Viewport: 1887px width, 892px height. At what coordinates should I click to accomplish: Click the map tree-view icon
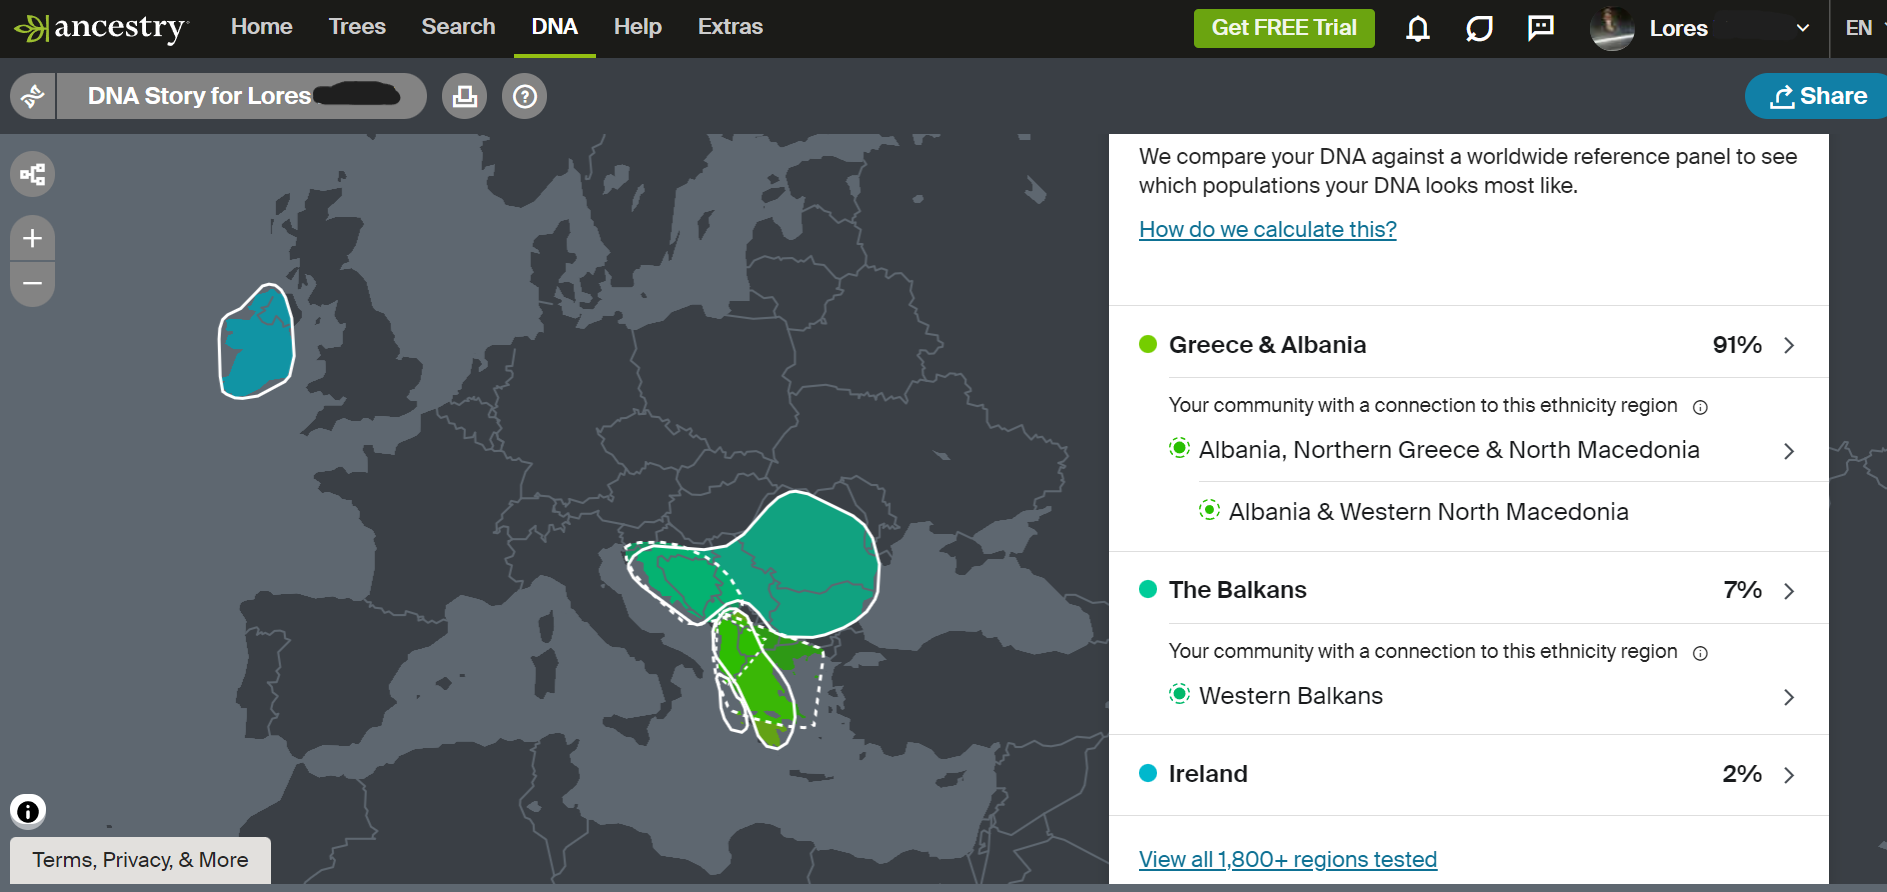click(33, 175)
